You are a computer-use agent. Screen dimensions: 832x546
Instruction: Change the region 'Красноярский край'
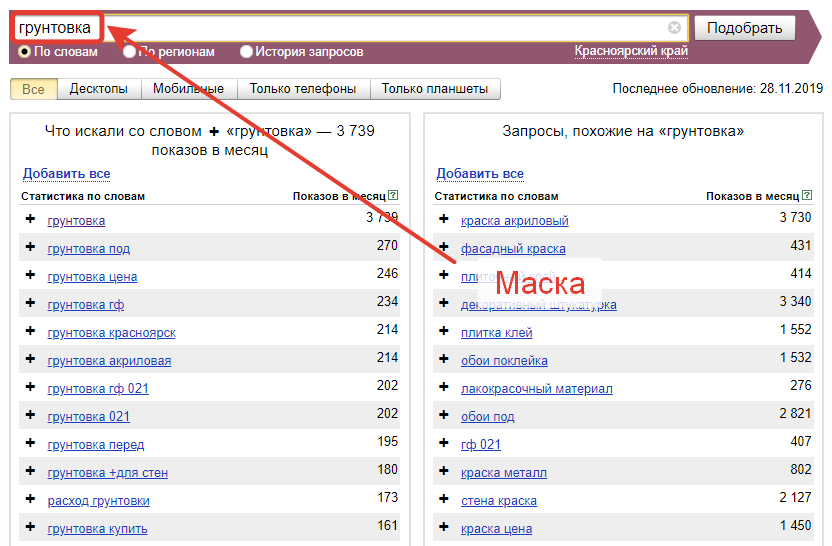pos(631,51)
